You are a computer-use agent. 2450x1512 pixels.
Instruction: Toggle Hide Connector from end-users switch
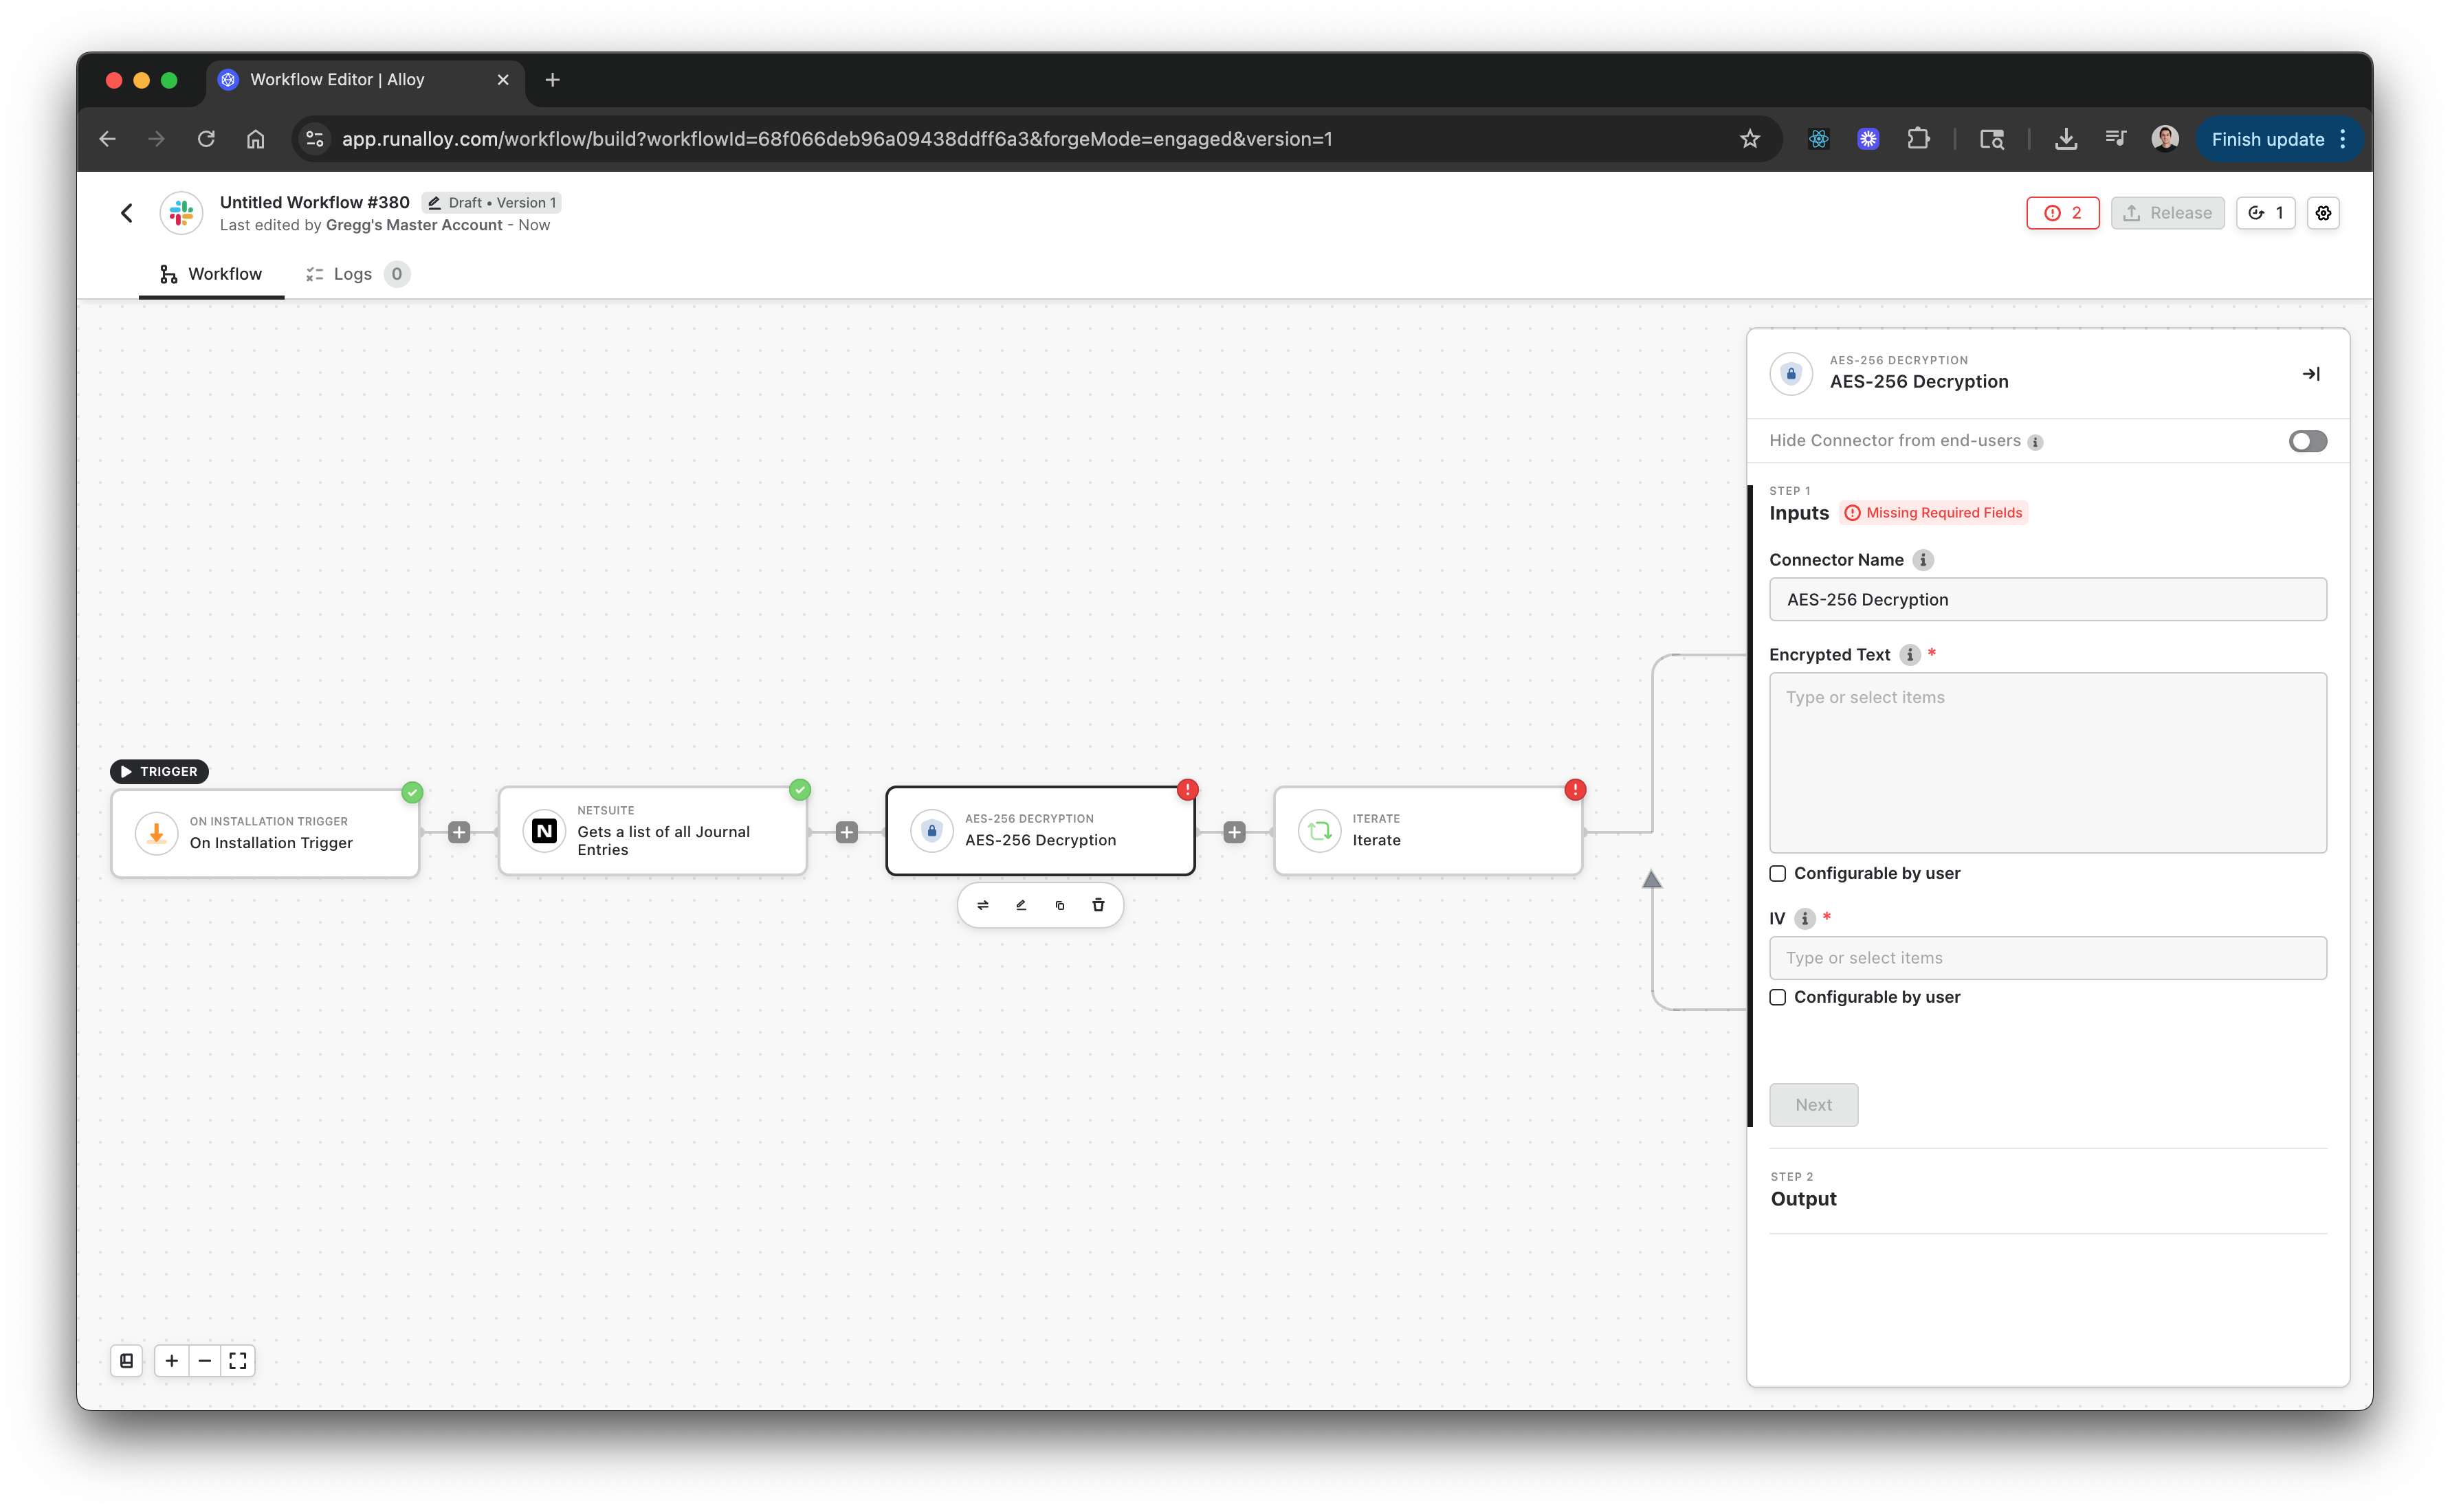coord(2307,441)
